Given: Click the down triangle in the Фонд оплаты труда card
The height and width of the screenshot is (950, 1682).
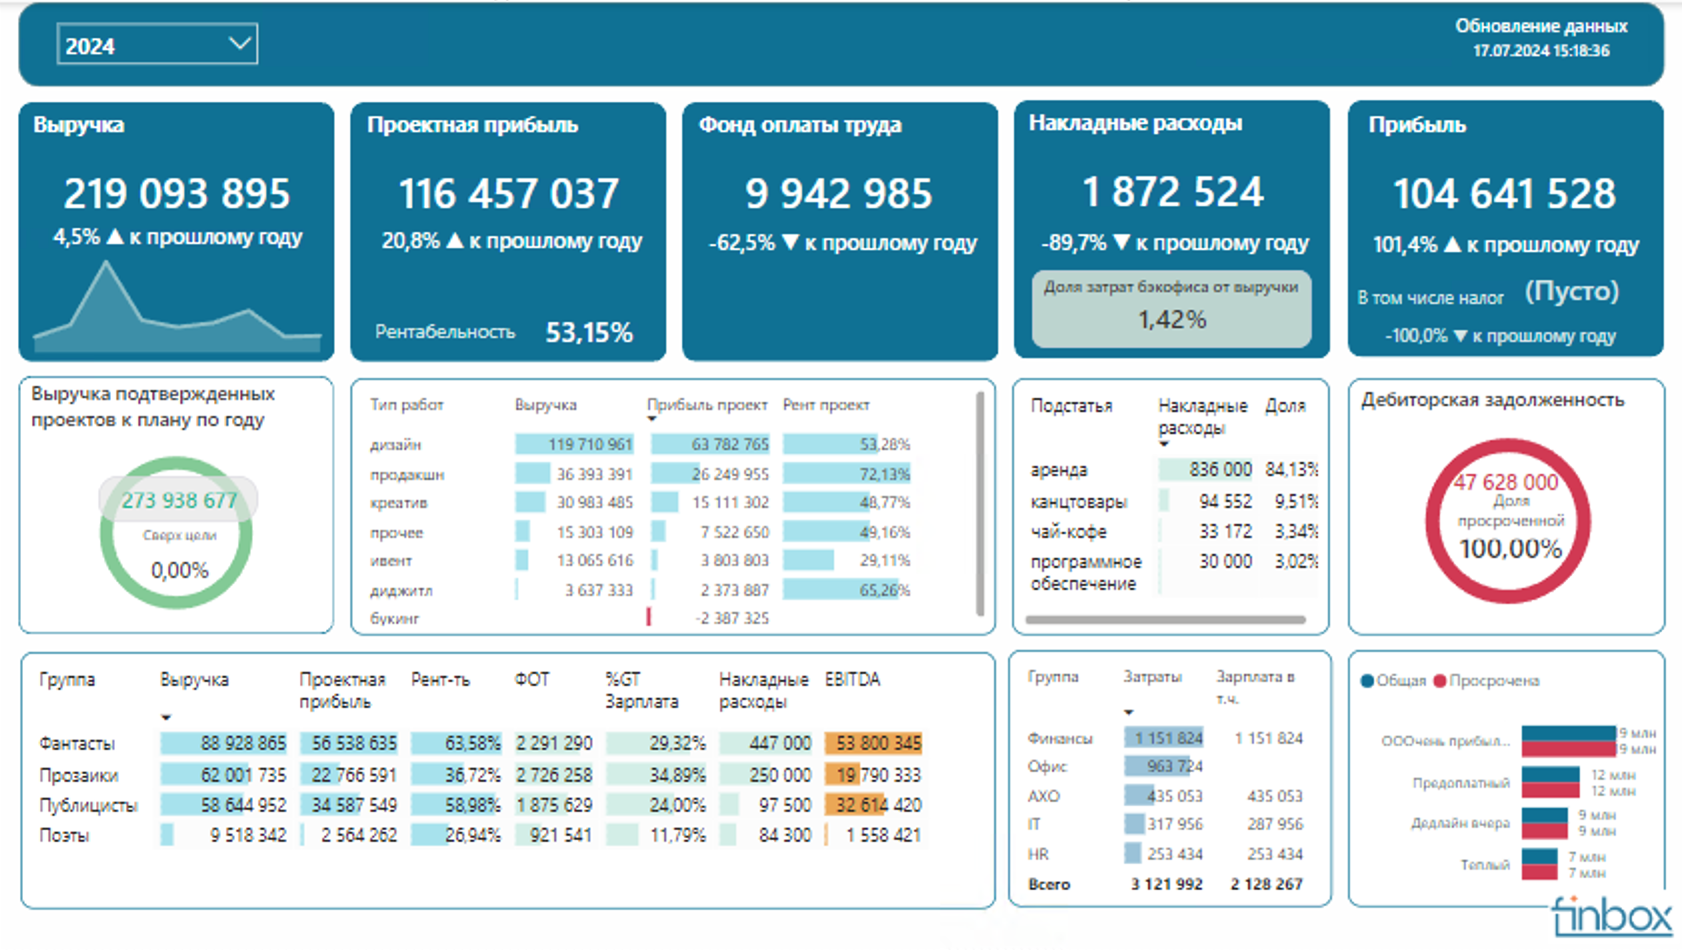Looking at the screenshot, I should pyautogui.click(x=790, y=242).
